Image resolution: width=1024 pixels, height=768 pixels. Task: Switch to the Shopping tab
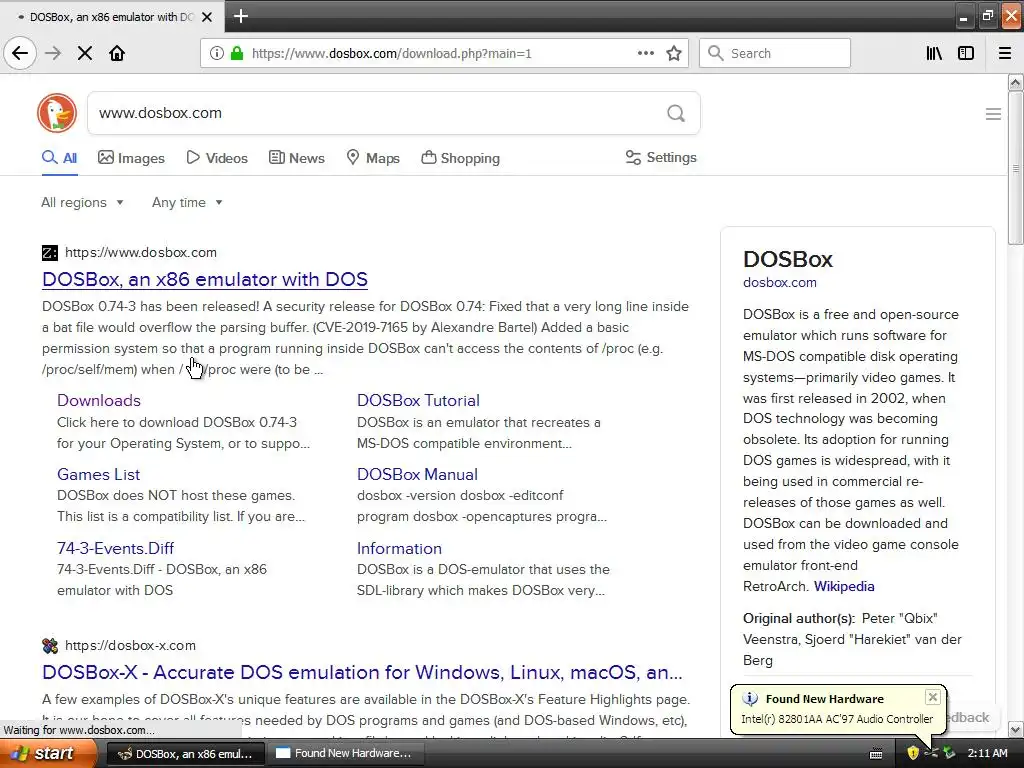(x=460, y=158)
